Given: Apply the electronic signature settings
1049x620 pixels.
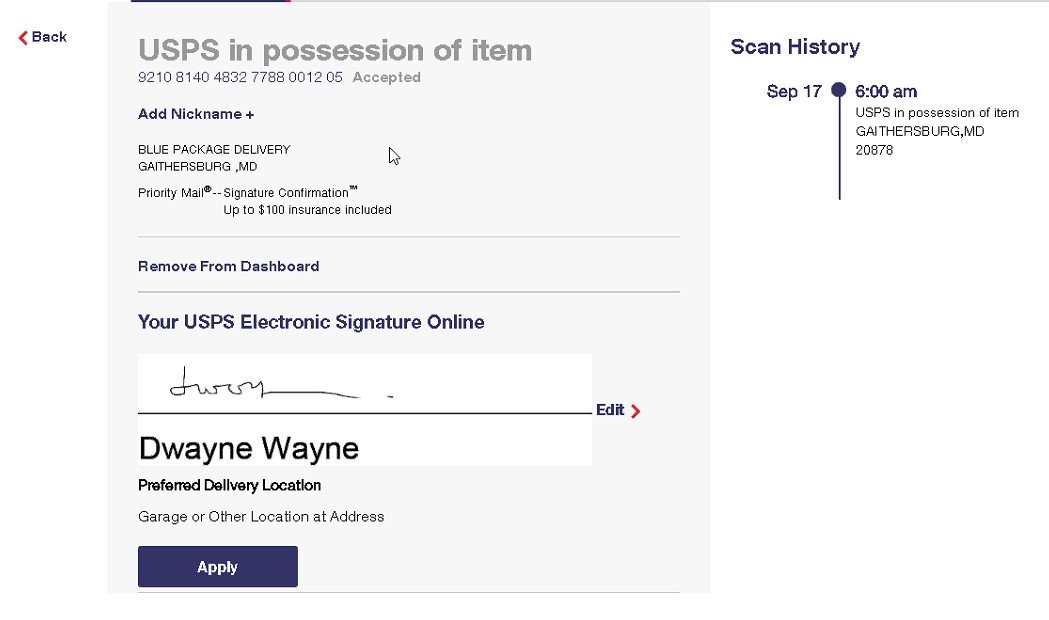Looking at the screenshot, I should pyautogui.click(x=217, y=566).
